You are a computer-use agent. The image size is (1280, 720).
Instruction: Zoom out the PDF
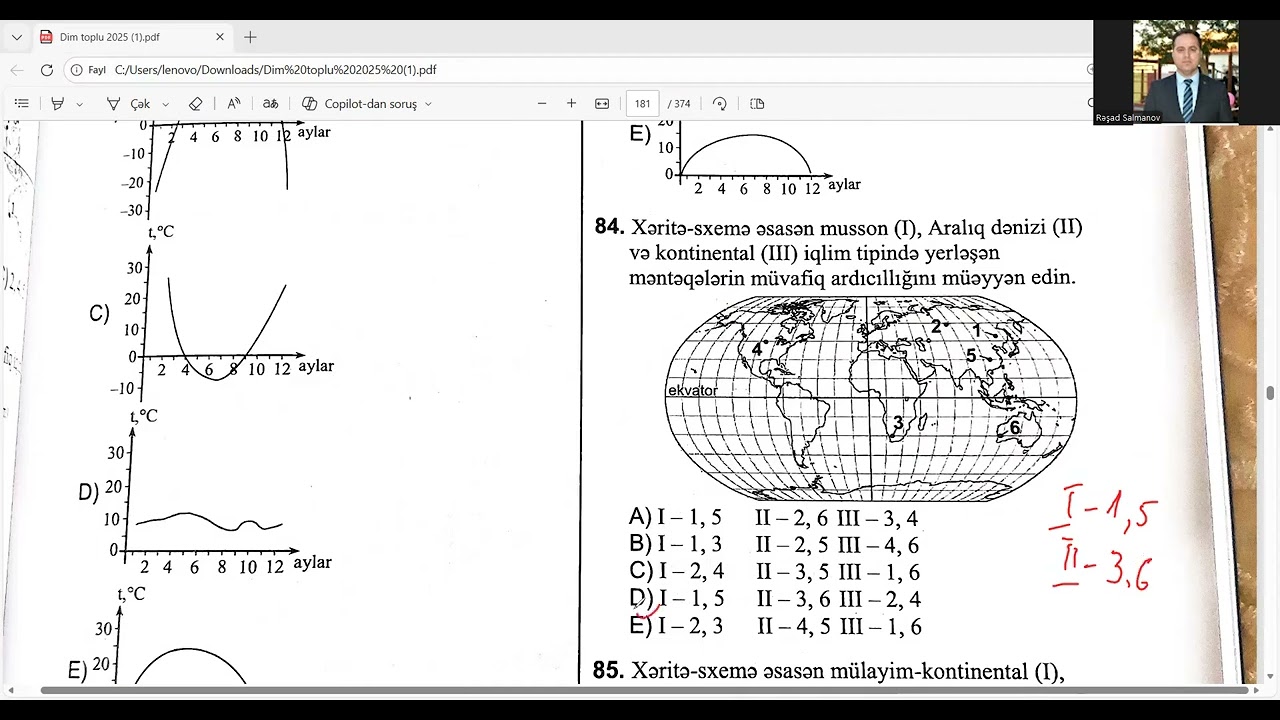542,103
